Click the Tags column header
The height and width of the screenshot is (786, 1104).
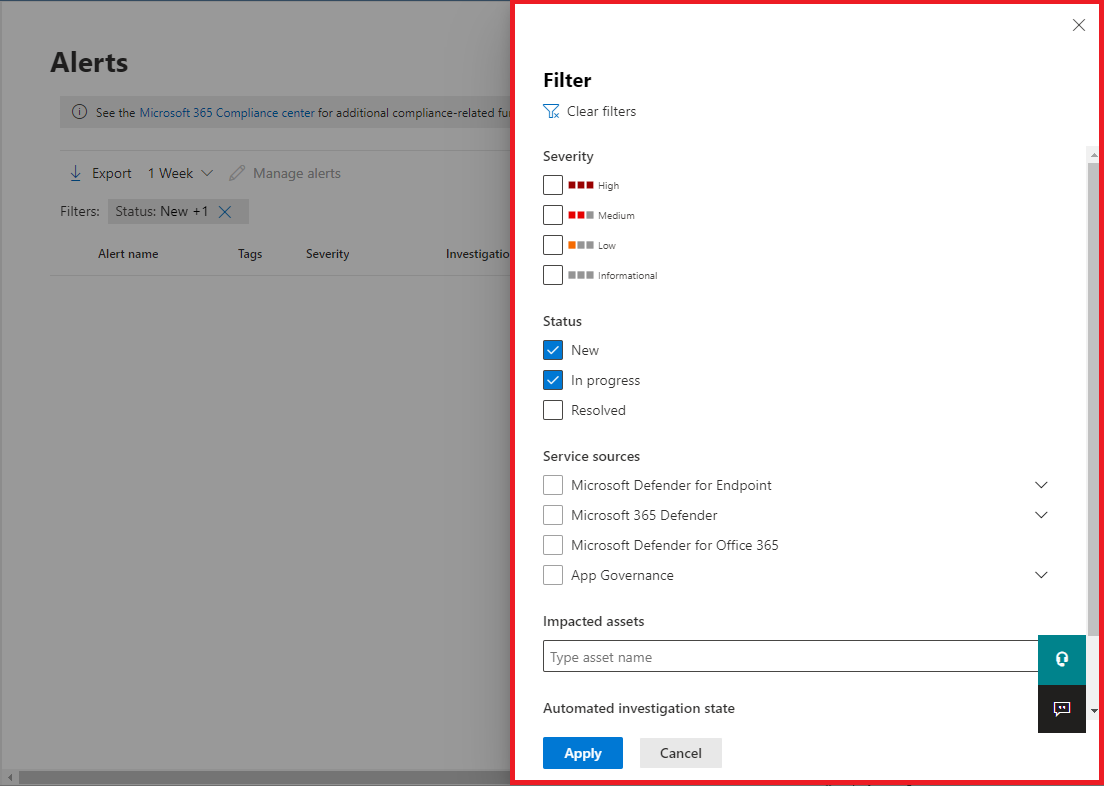250,254
